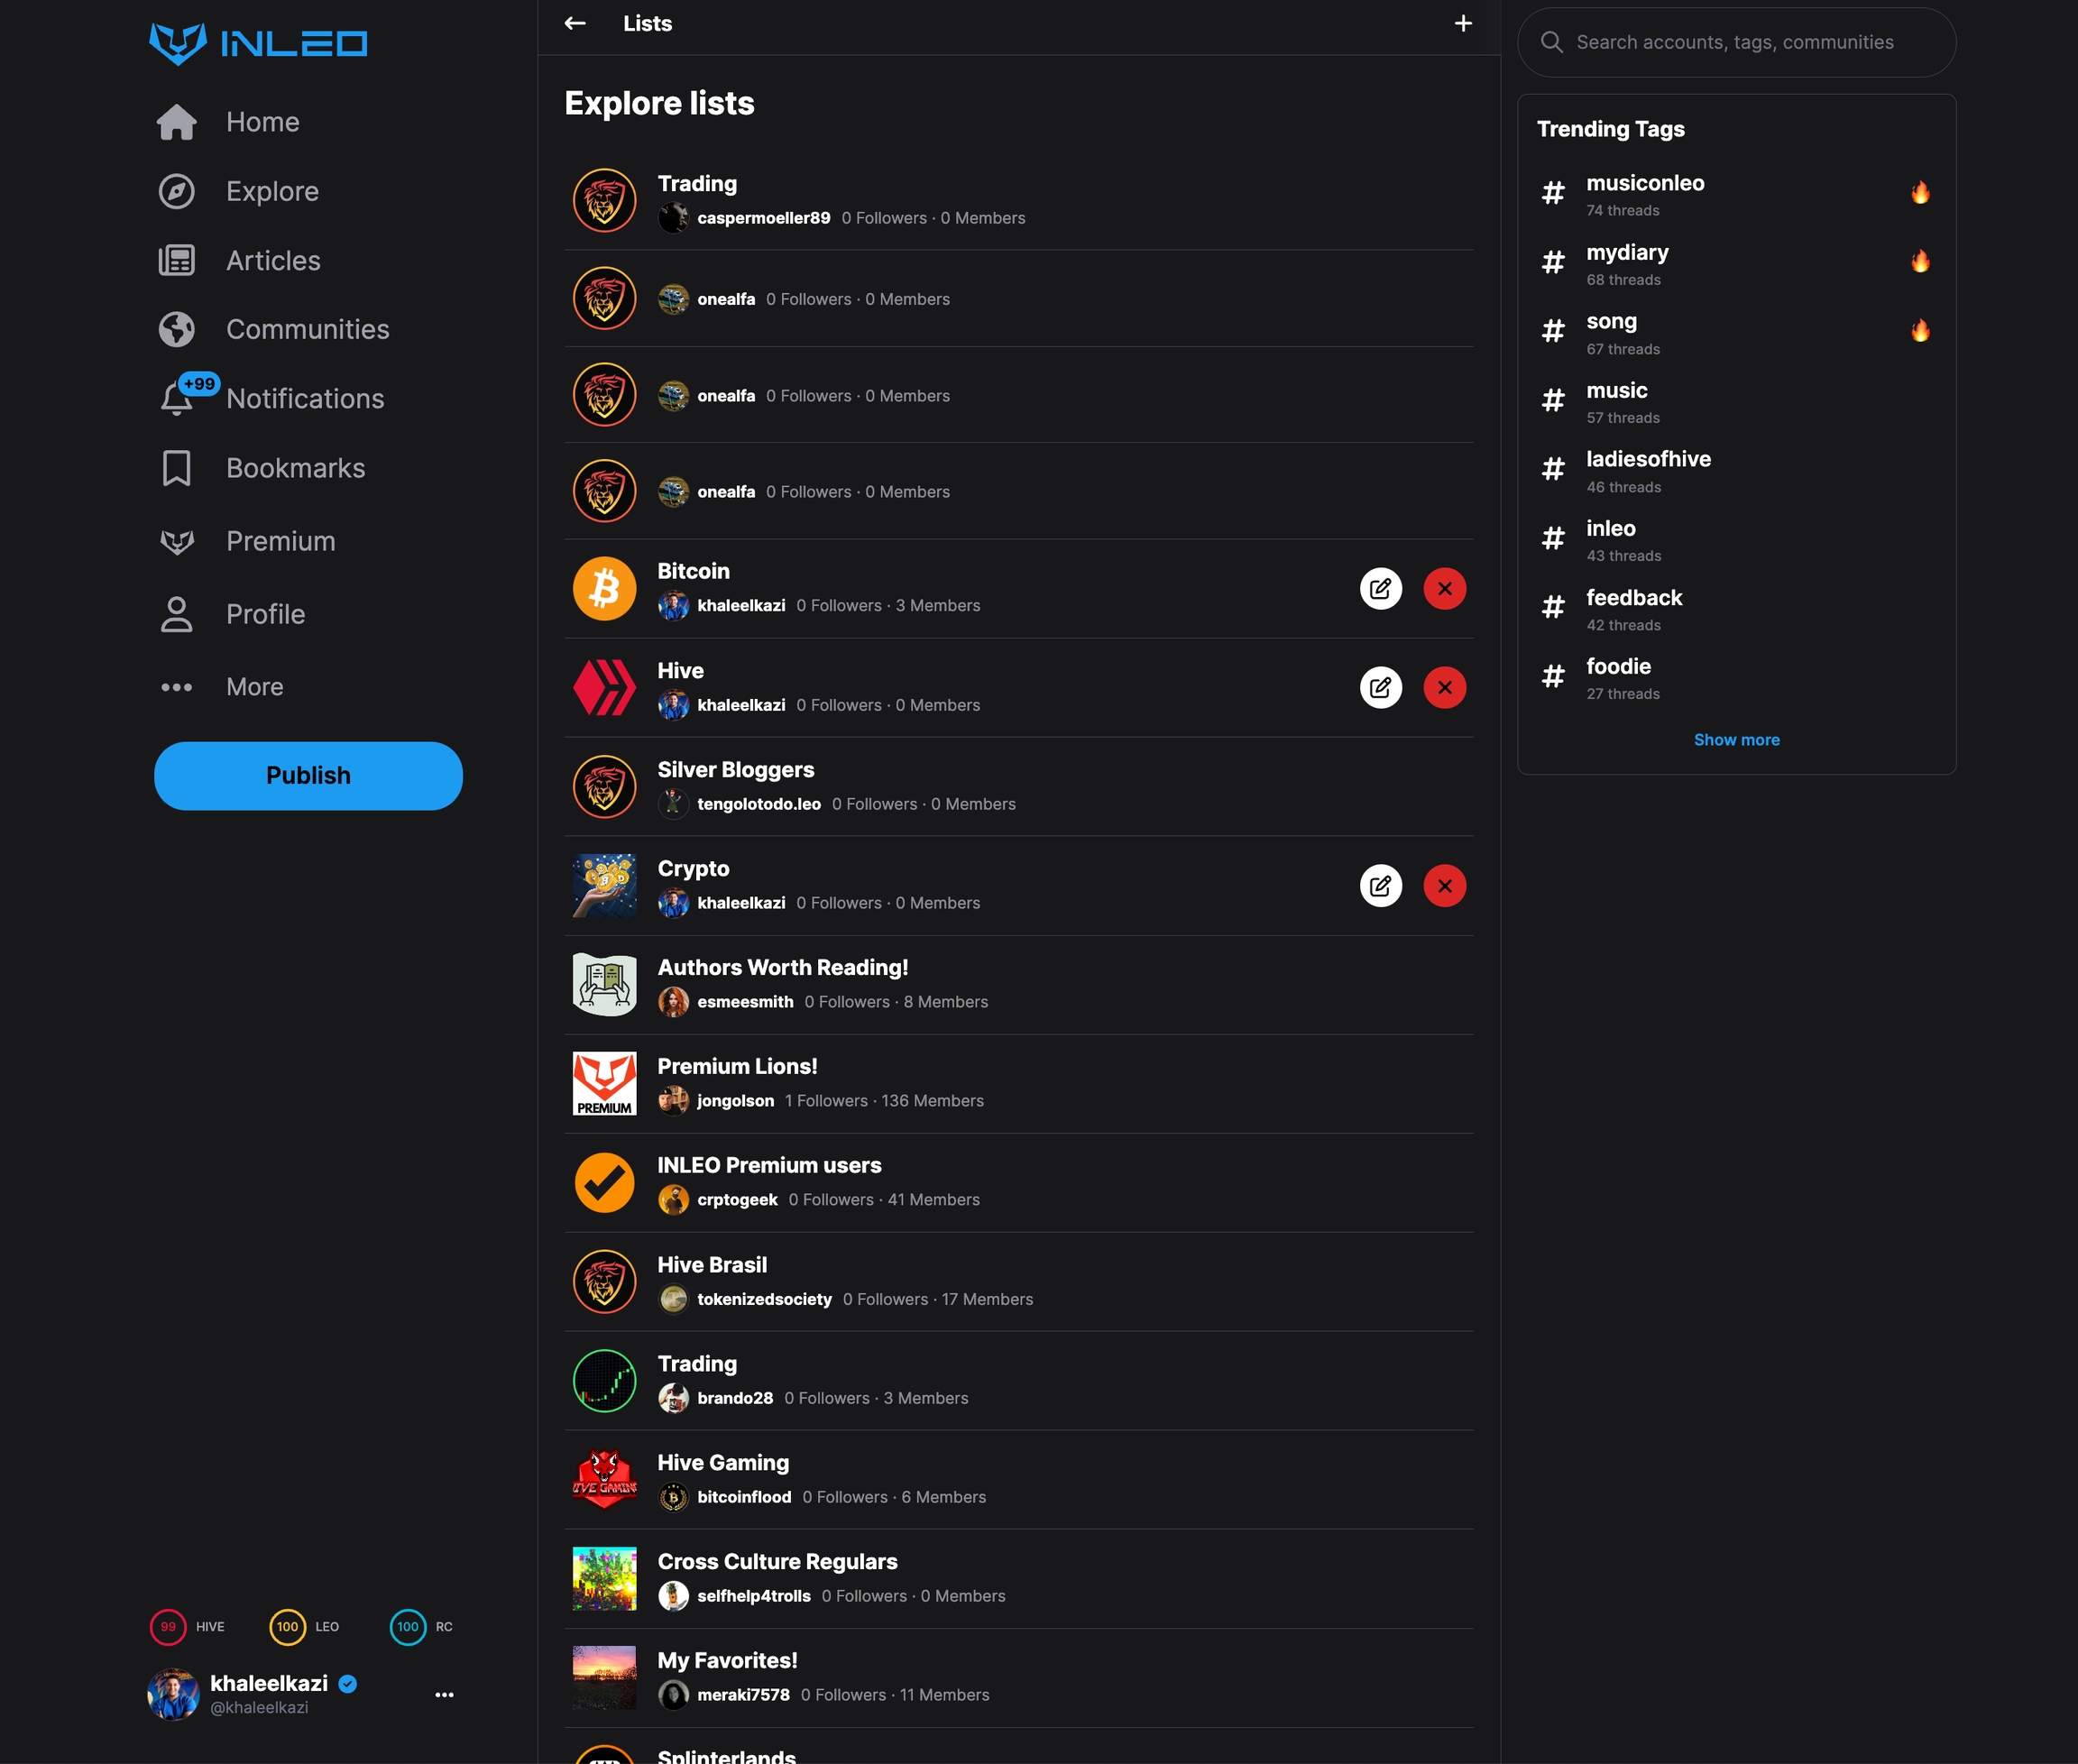
Task: Open Notifications bell icon
Action: [177, 398]
